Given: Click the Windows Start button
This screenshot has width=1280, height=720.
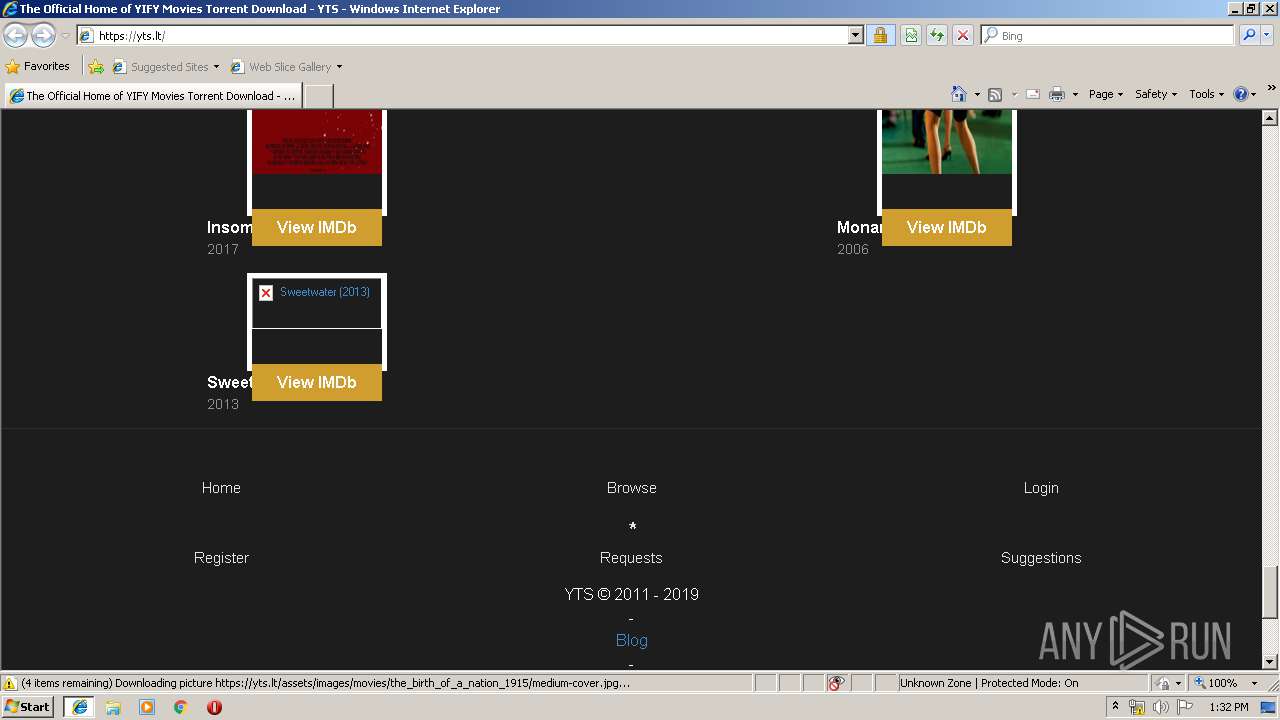Looking at the screenshot, I should 28,707.
